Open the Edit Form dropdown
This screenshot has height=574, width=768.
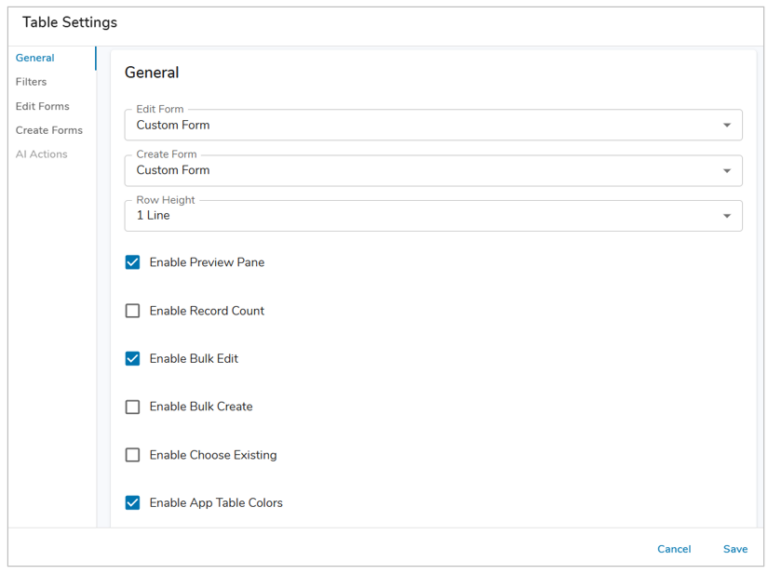[x=433, y=125]
